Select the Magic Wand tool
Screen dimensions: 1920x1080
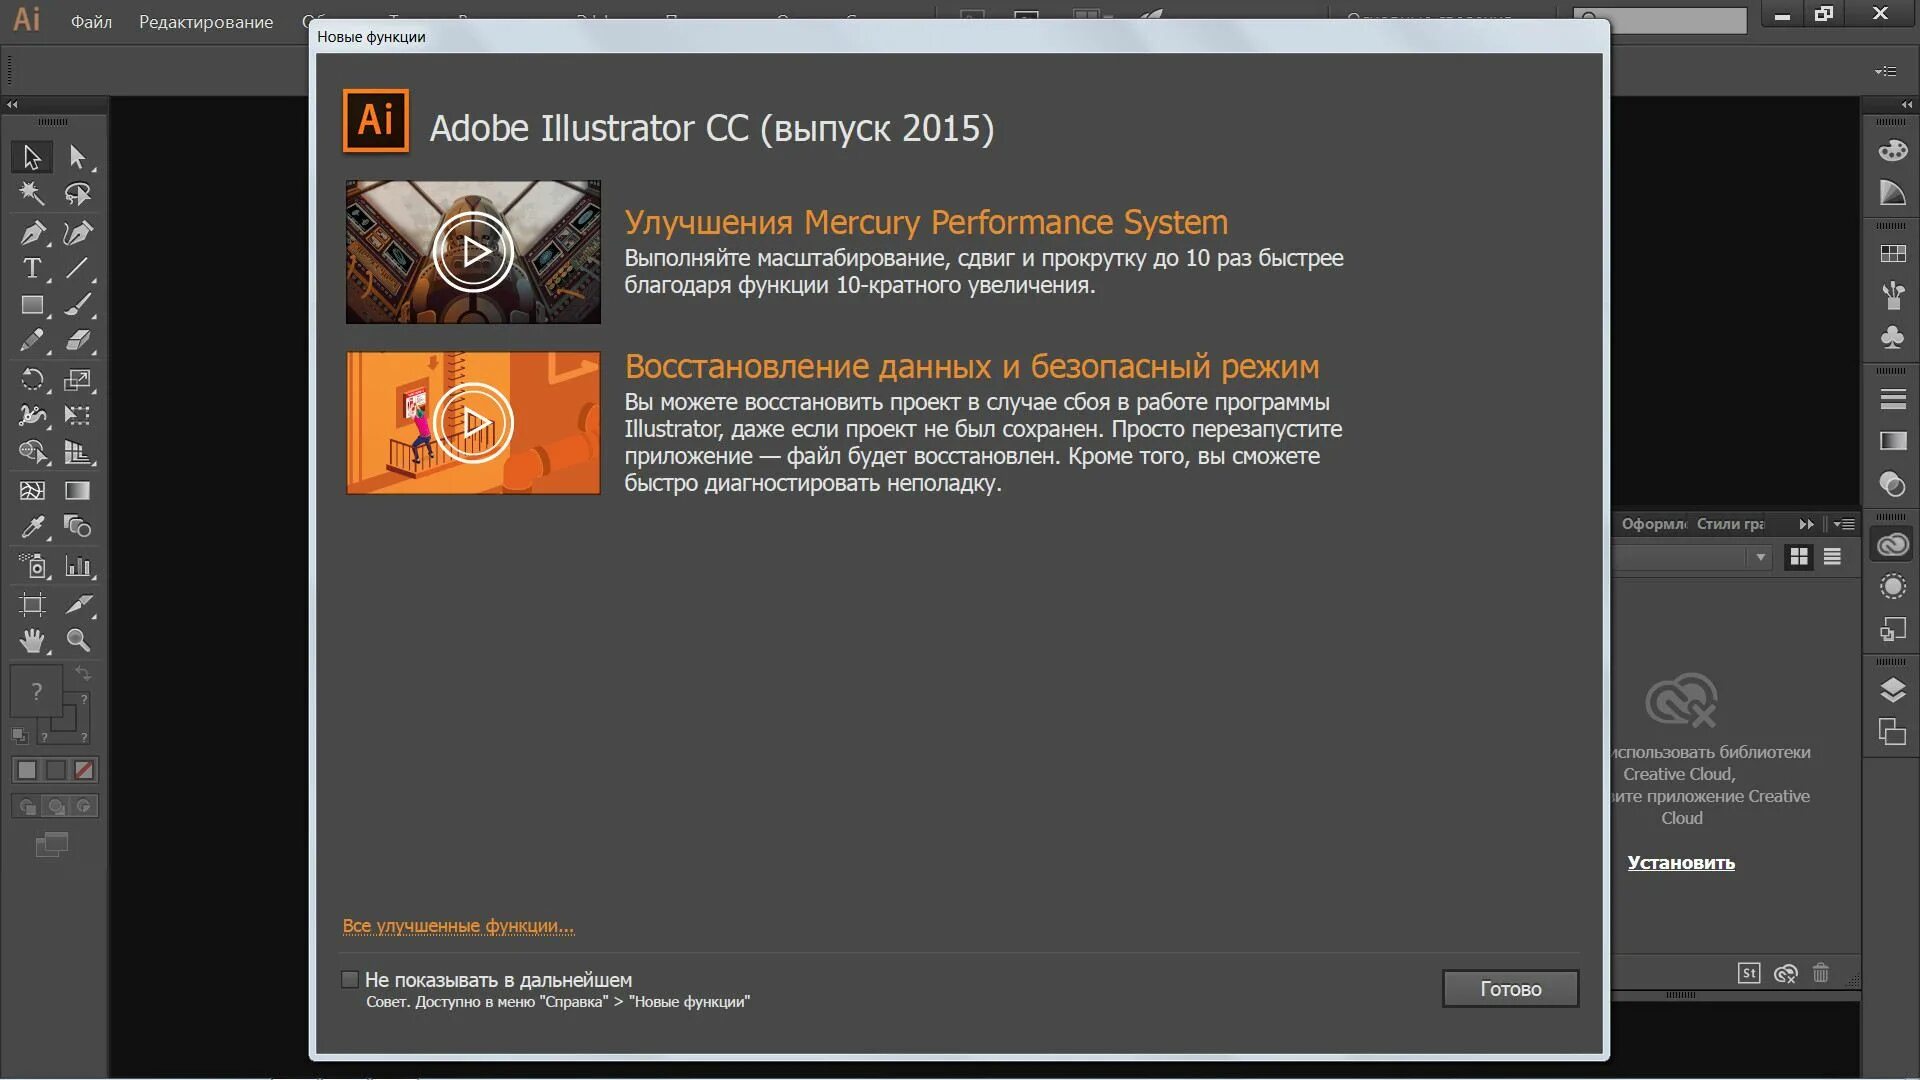[x=31, y=193]
